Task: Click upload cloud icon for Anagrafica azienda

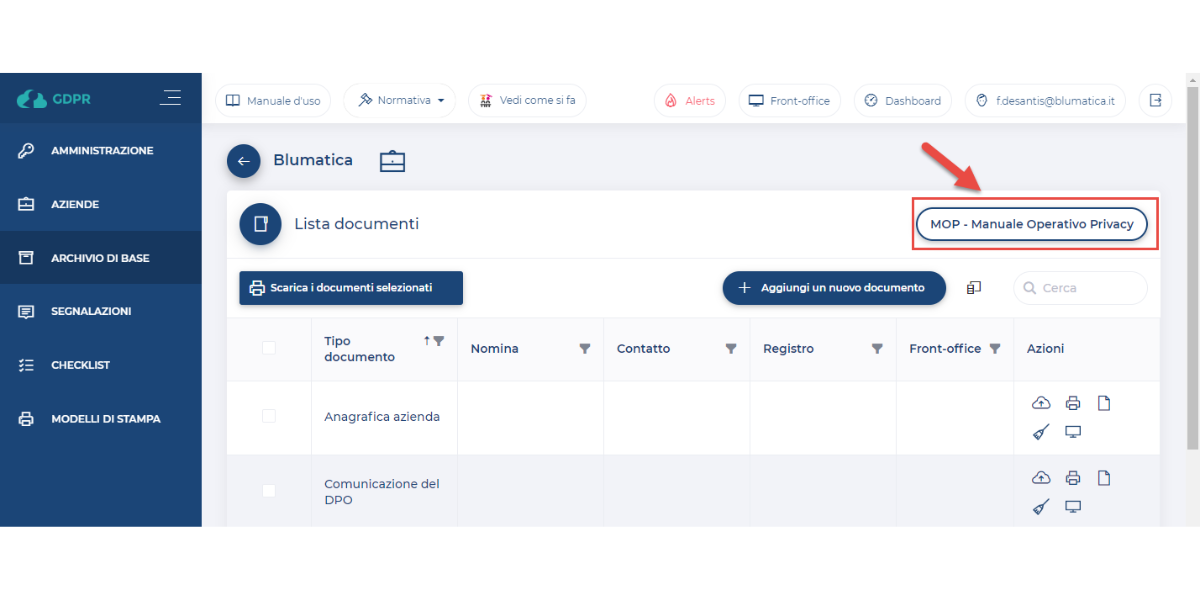Action: pos(1041,403)
